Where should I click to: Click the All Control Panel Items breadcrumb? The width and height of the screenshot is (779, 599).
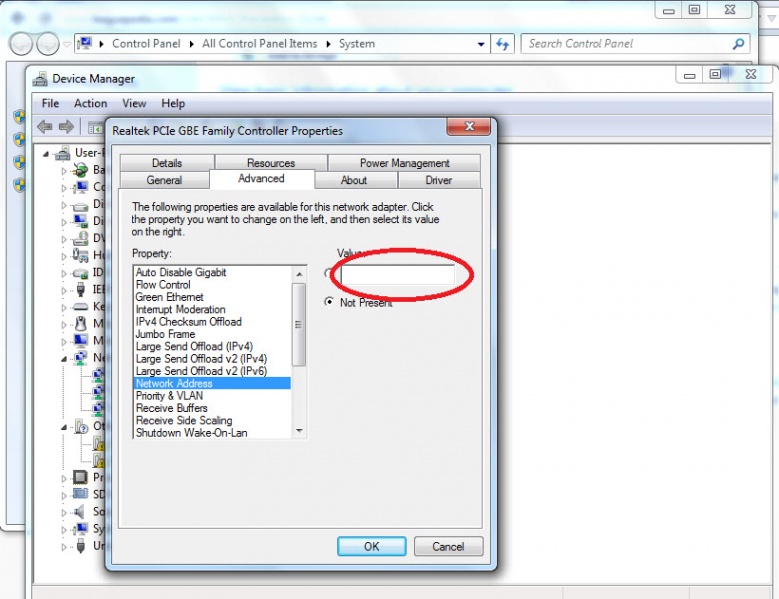[259, 44]
